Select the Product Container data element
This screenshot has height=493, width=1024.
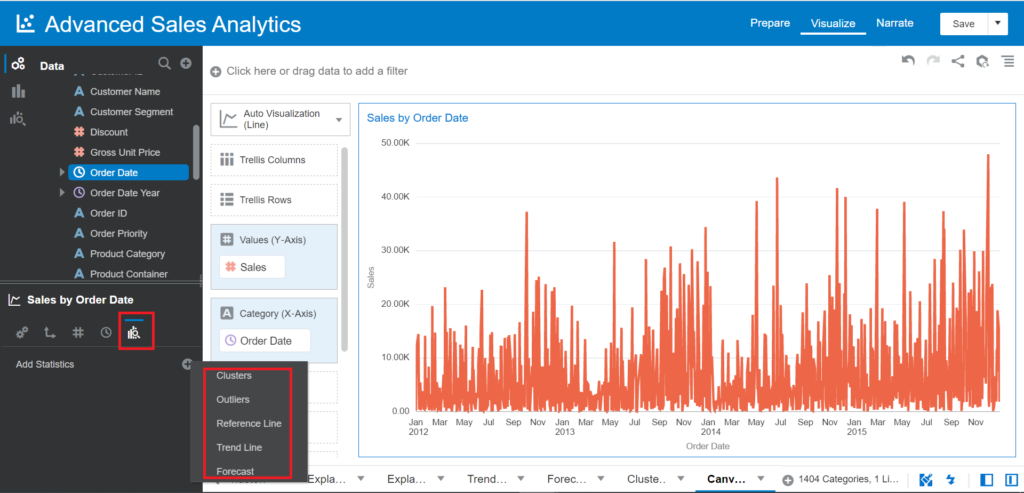[129, 274]
